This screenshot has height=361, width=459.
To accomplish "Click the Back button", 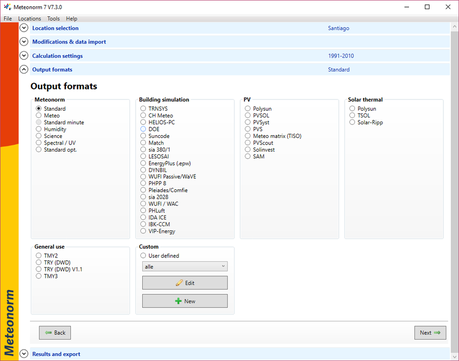I will pyautogui.click(x=55, y=333).
